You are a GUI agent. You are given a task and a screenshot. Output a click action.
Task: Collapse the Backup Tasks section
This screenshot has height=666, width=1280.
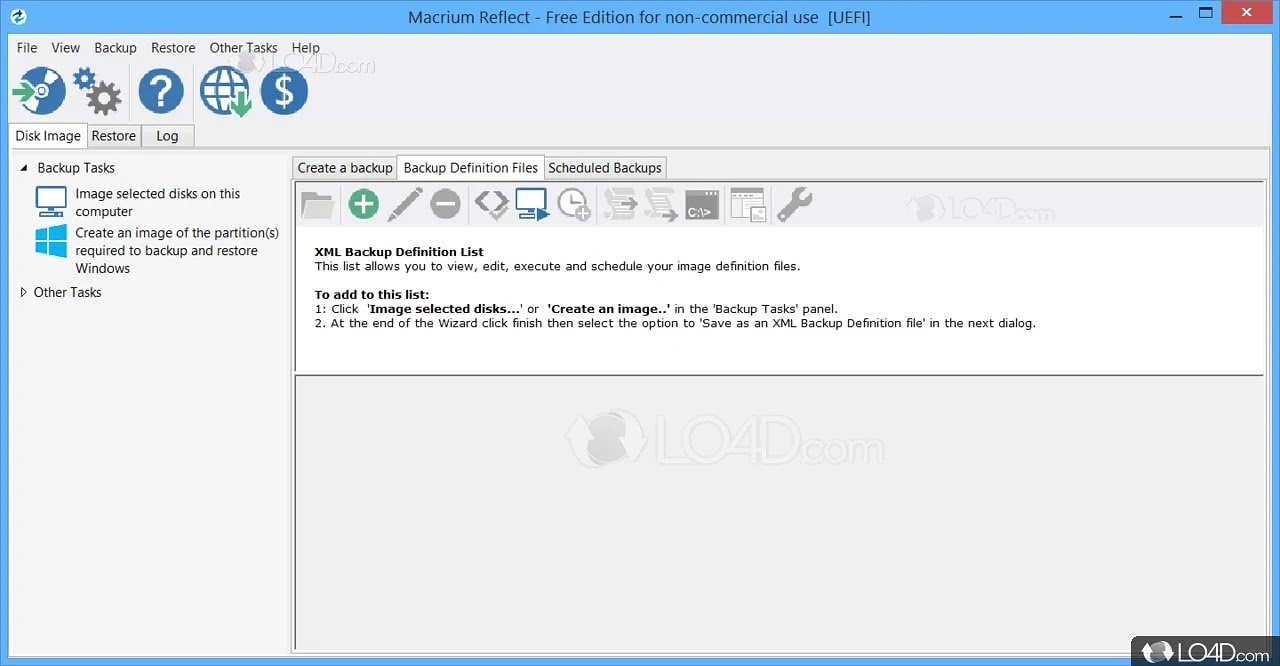click(x=24, y=168)
